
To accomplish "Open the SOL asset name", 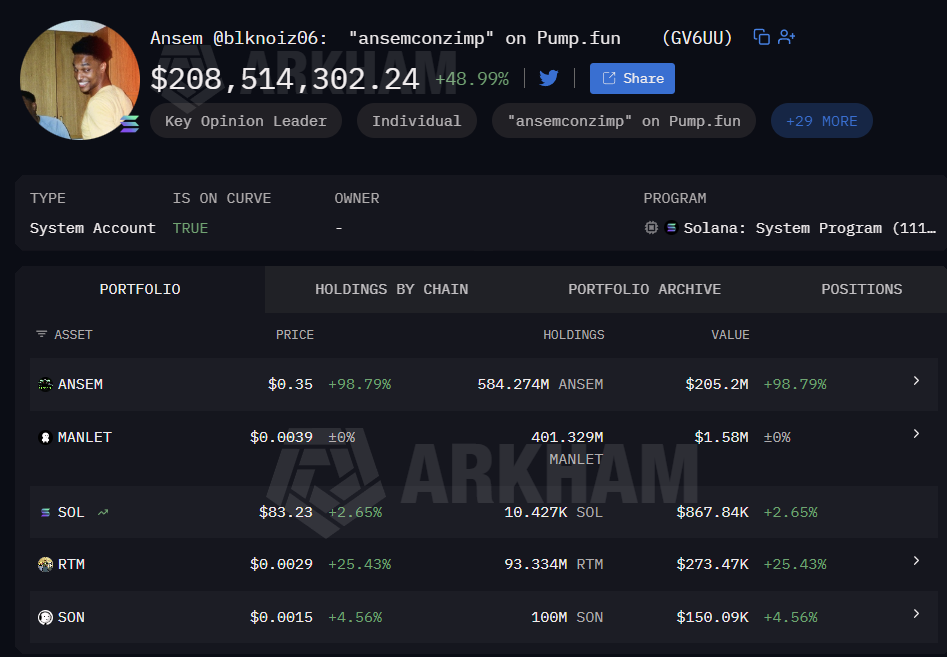I will click(71, 512).
